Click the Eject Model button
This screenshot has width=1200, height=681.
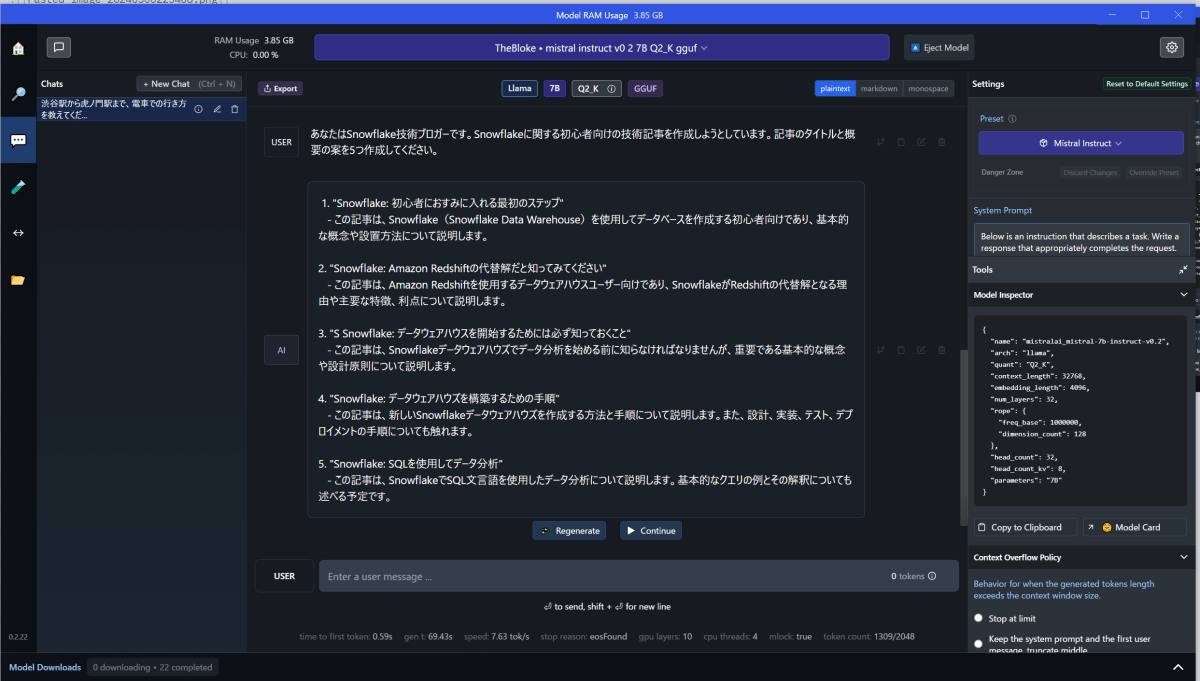click(x=939, y=48)
